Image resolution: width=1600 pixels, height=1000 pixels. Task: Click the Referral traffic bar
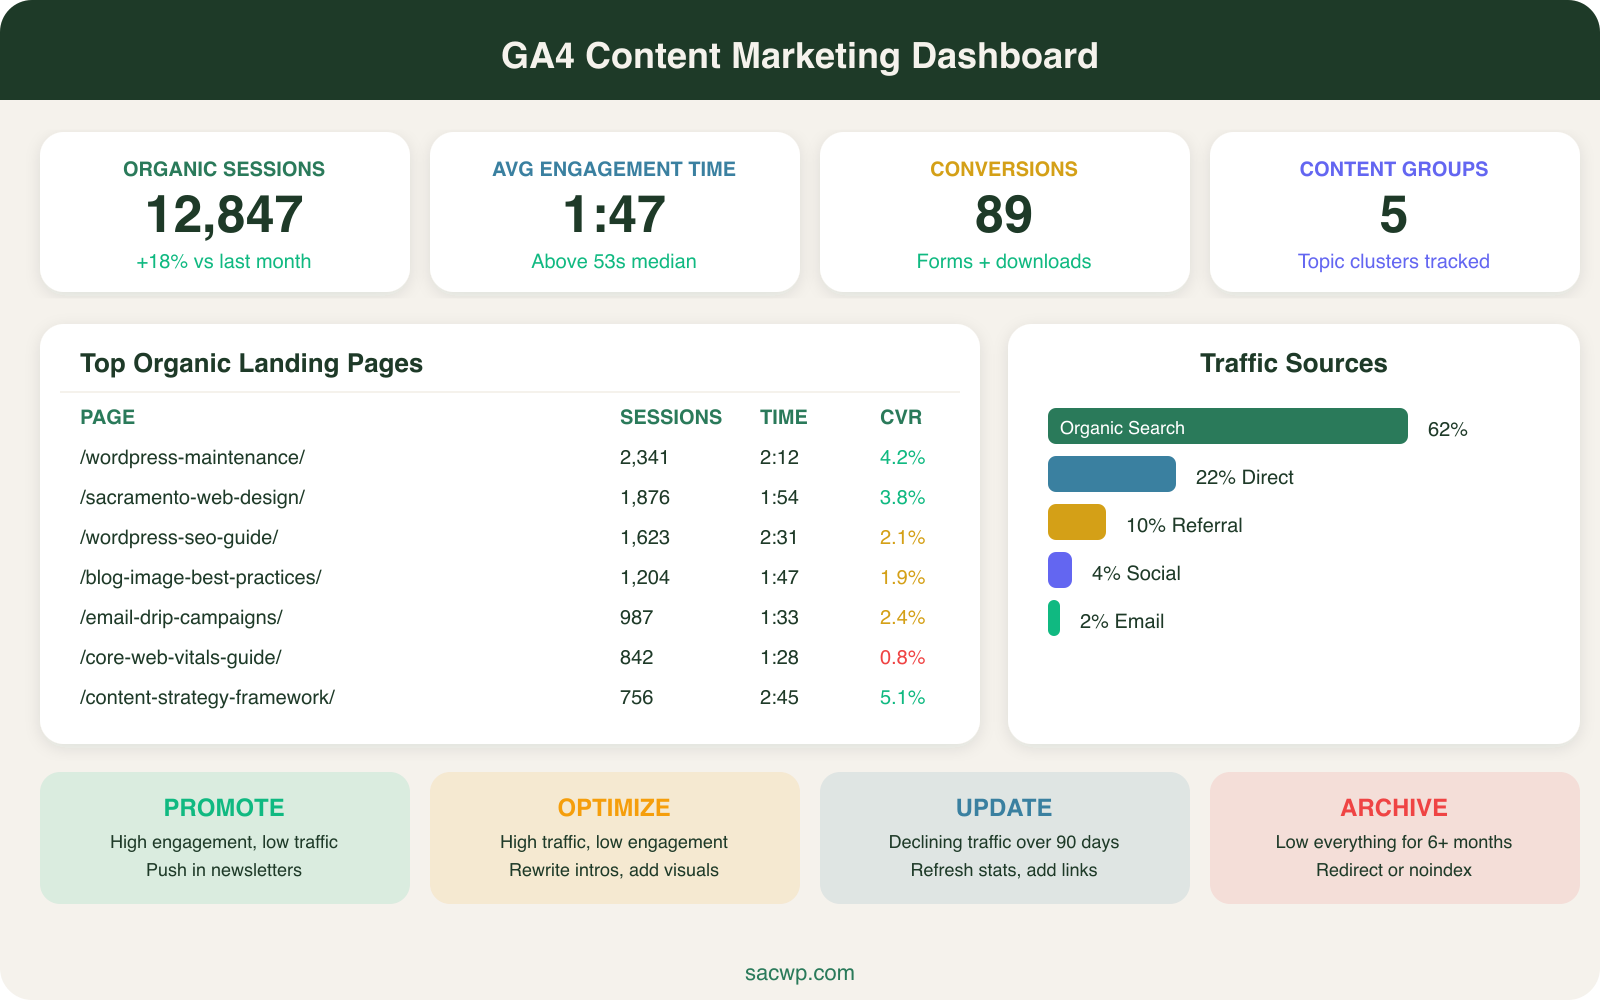click(x=1076, y=522)
